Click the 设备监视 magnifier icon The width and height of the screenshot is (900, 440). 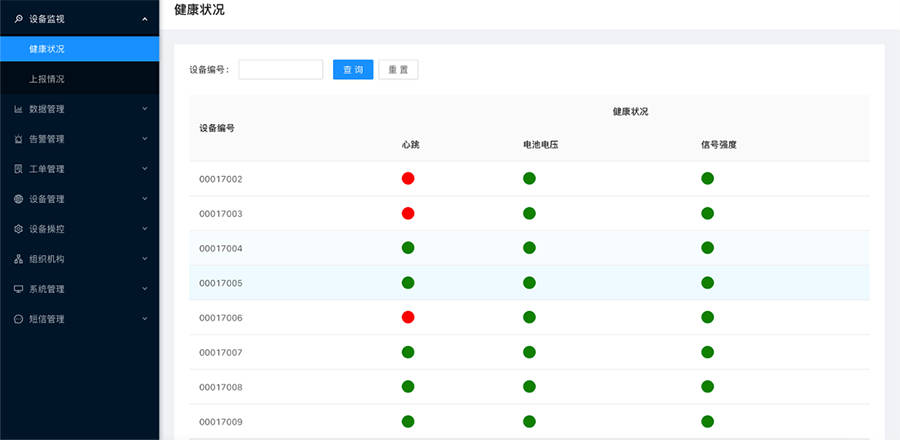click(18, 19)
